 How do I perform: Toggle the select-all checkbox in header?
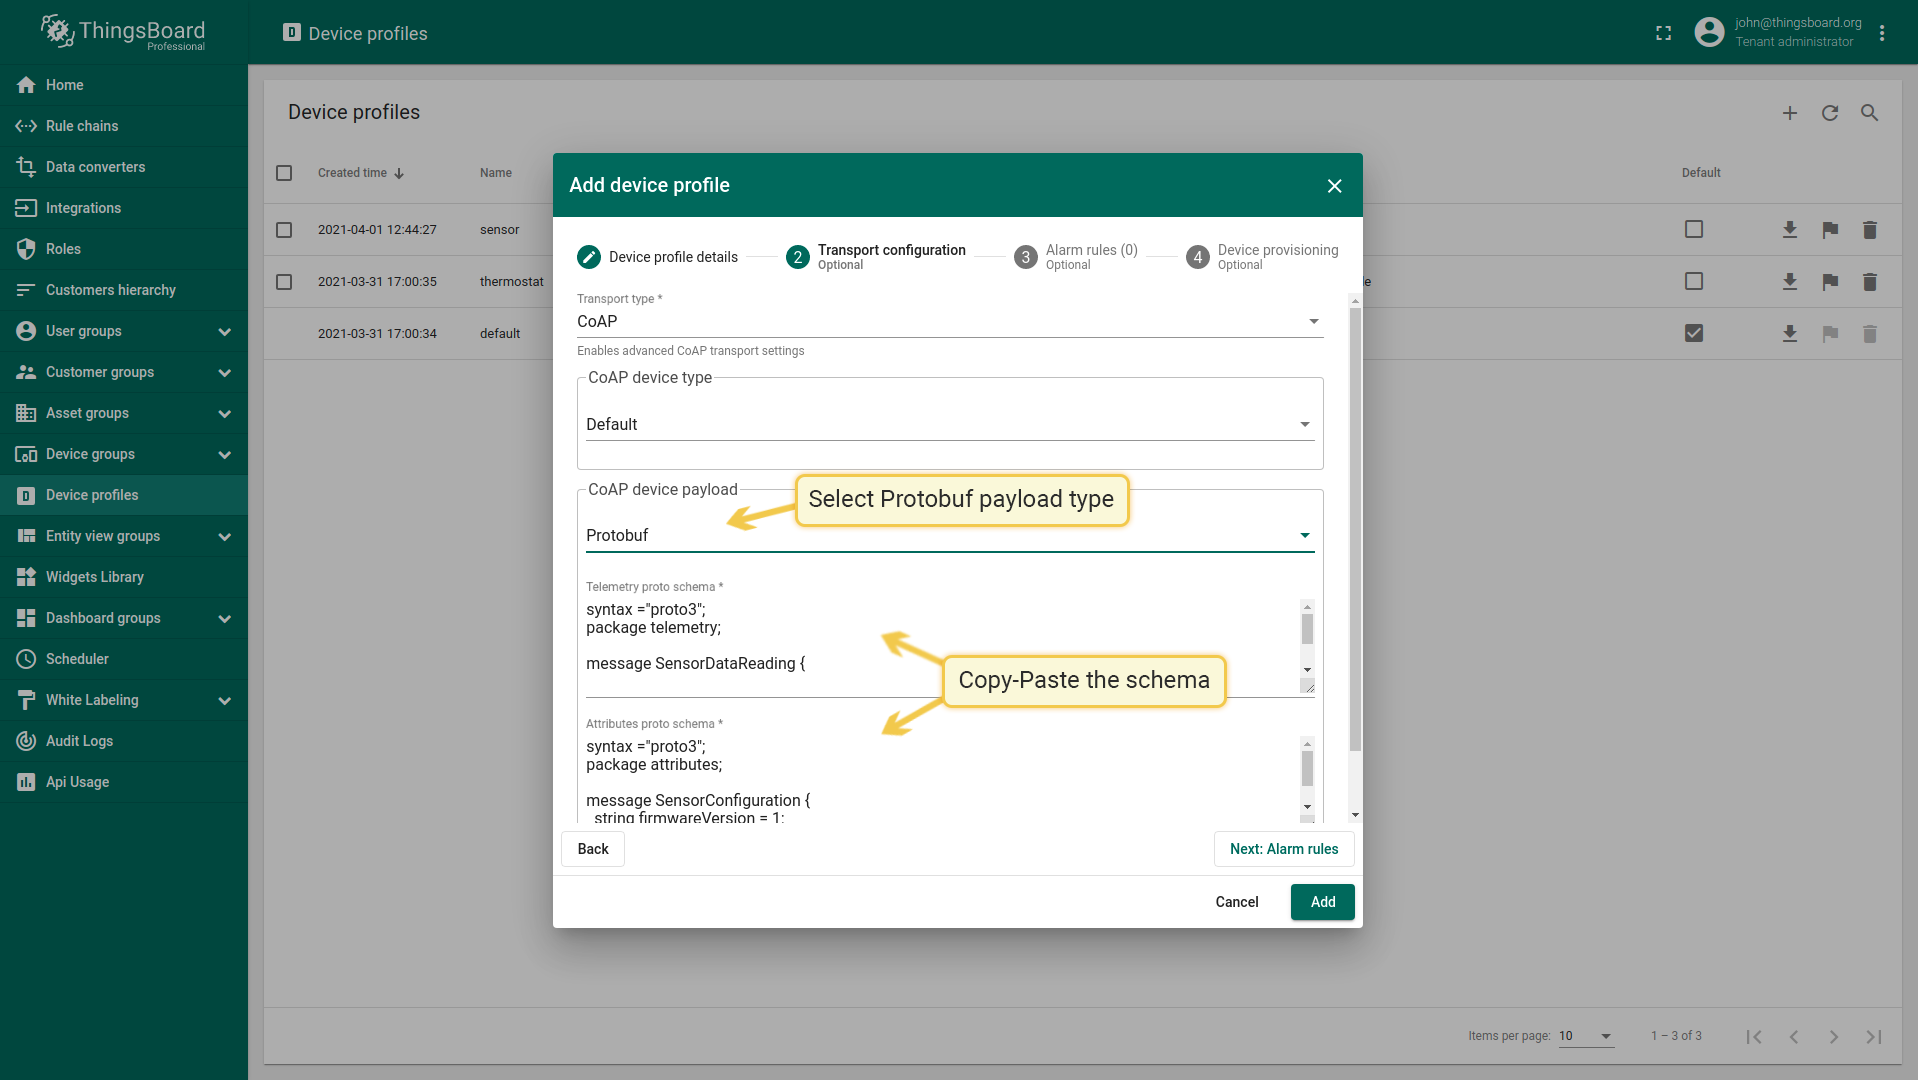(284, 173)
